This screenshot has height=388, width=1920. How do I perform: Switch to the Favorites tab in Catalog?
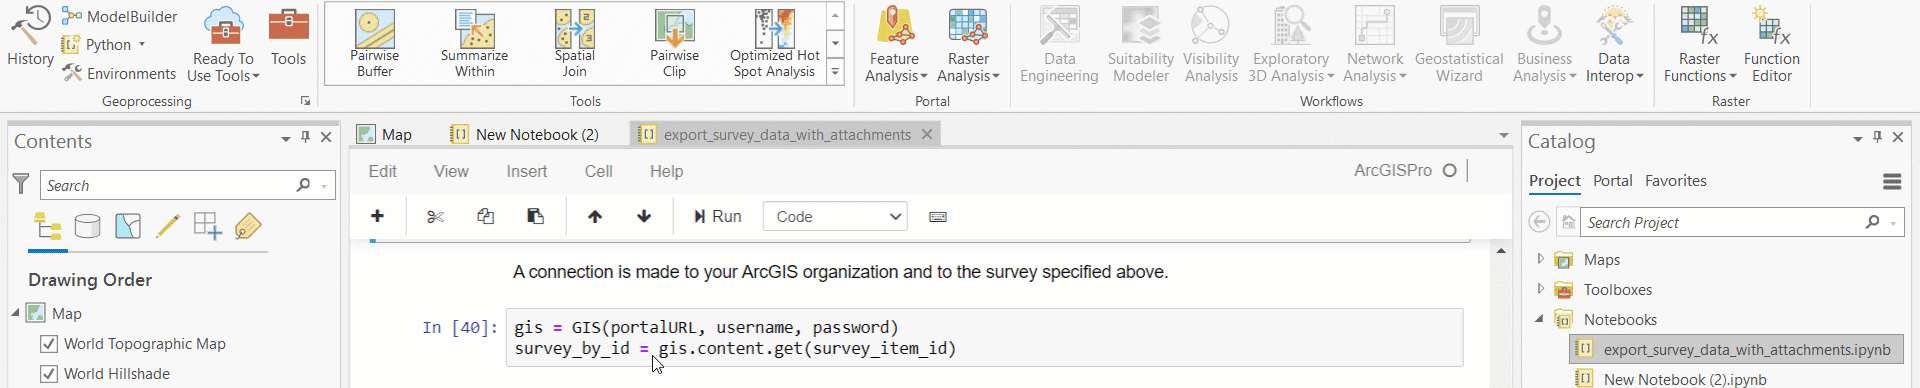(x=1676, y=181)
